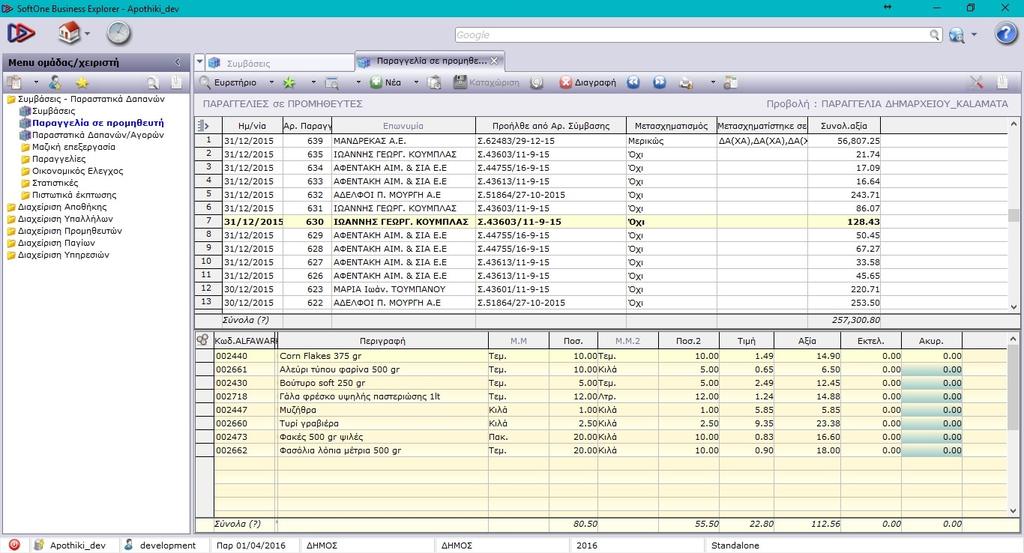This screenshot has width=1024, height=553.
Task: Select order 623 ΜΑΡΙΑ Ιωάν. ΤΟΥΜΠΑΝΟΥ
Action: pos(601,289)
